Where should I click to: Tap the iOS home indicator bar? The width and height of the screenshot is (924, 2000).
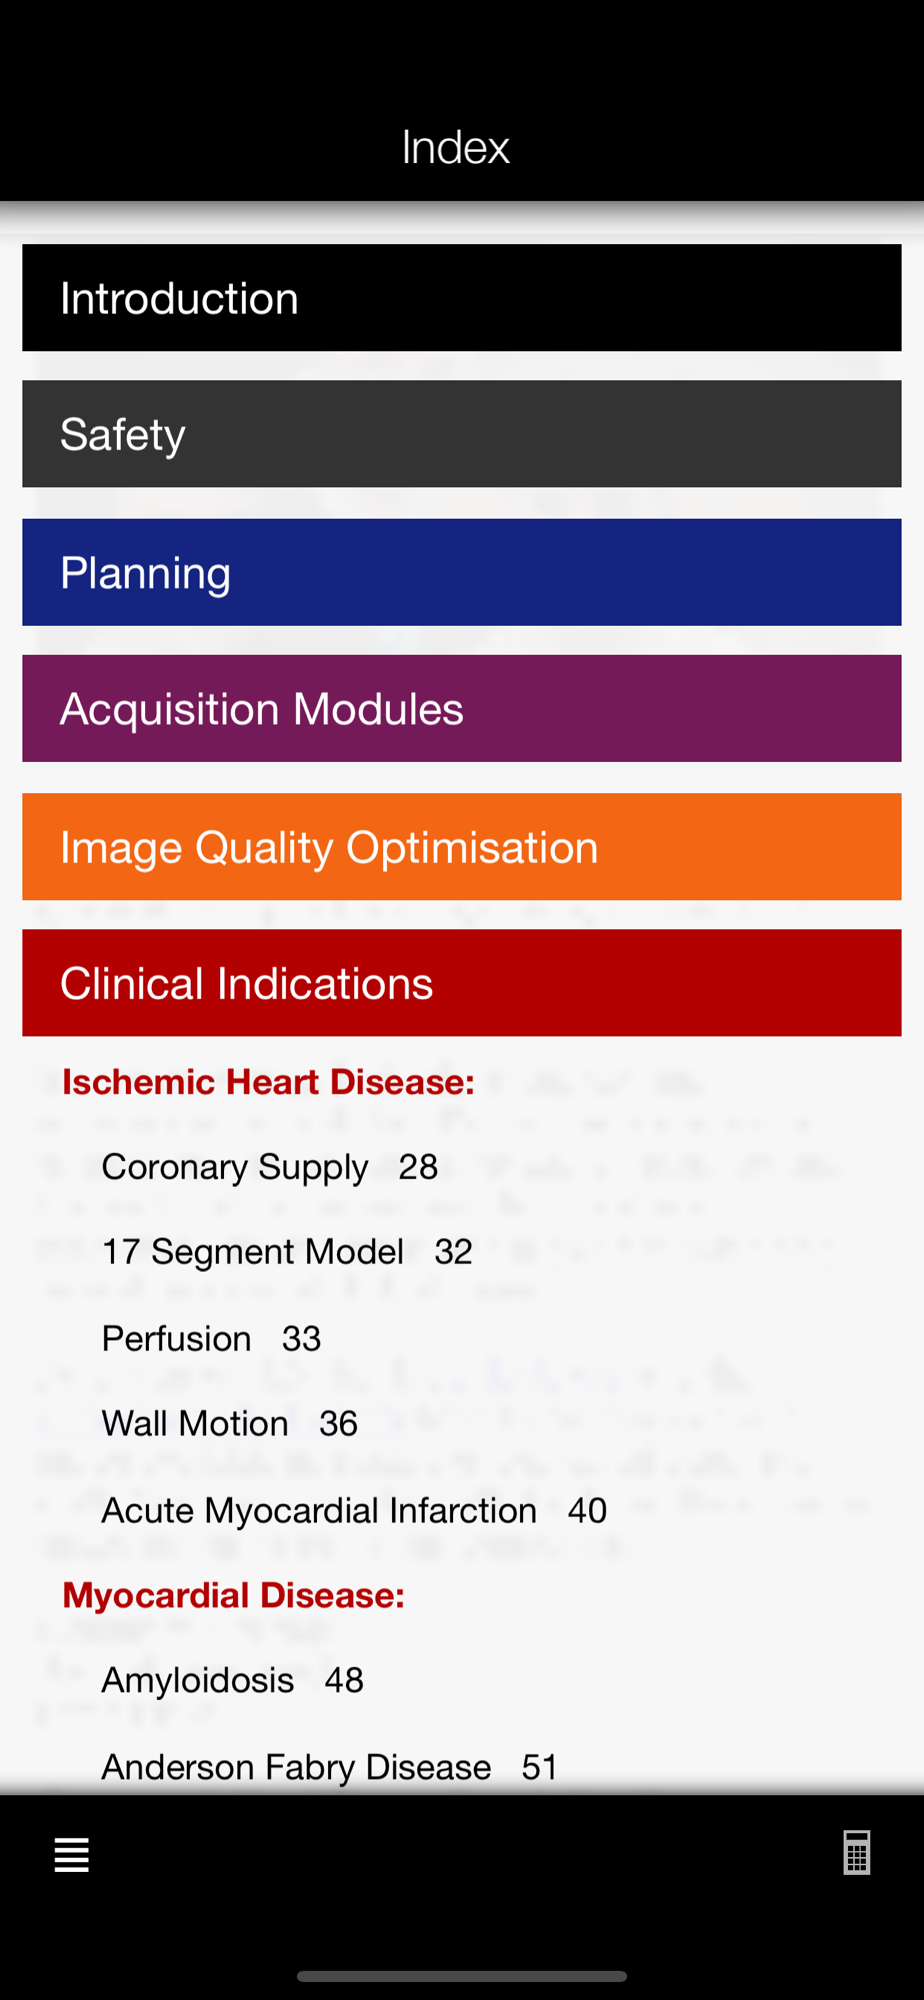pyautogui.click(x=462, y=1976)
